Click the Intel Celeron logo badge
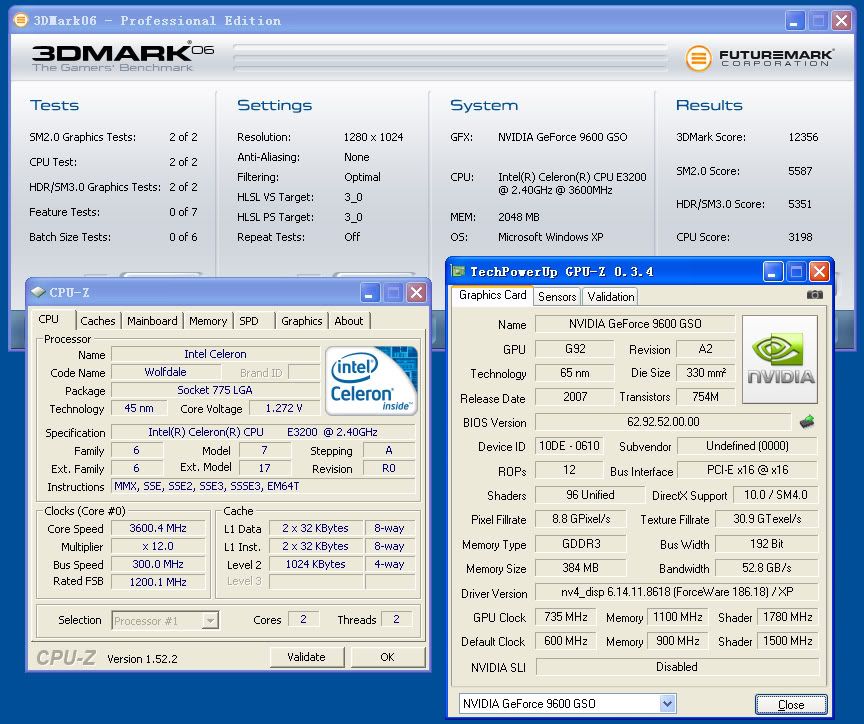 tap(372, 381)
